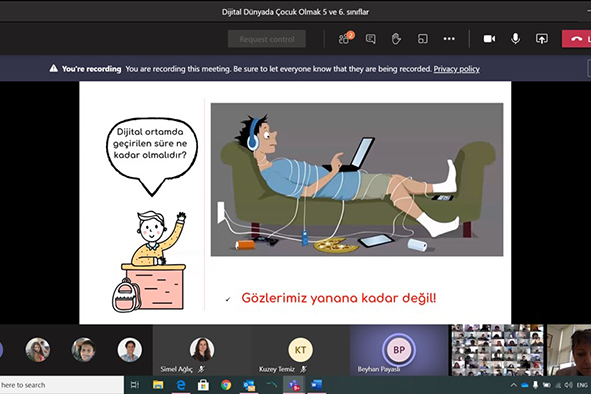This screenshot has height=394, width=591.
Task: Open Google Chrome from the taskbar
Action: [226, 385]
